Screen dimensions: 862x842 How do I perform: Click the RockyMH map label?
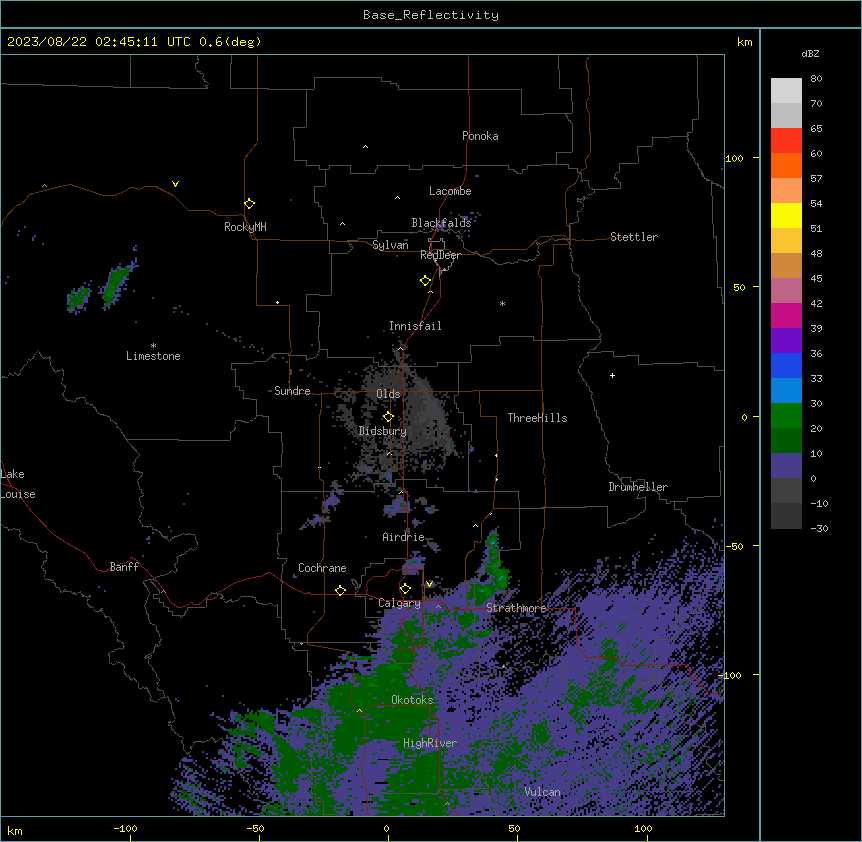(x=245, y=227)
